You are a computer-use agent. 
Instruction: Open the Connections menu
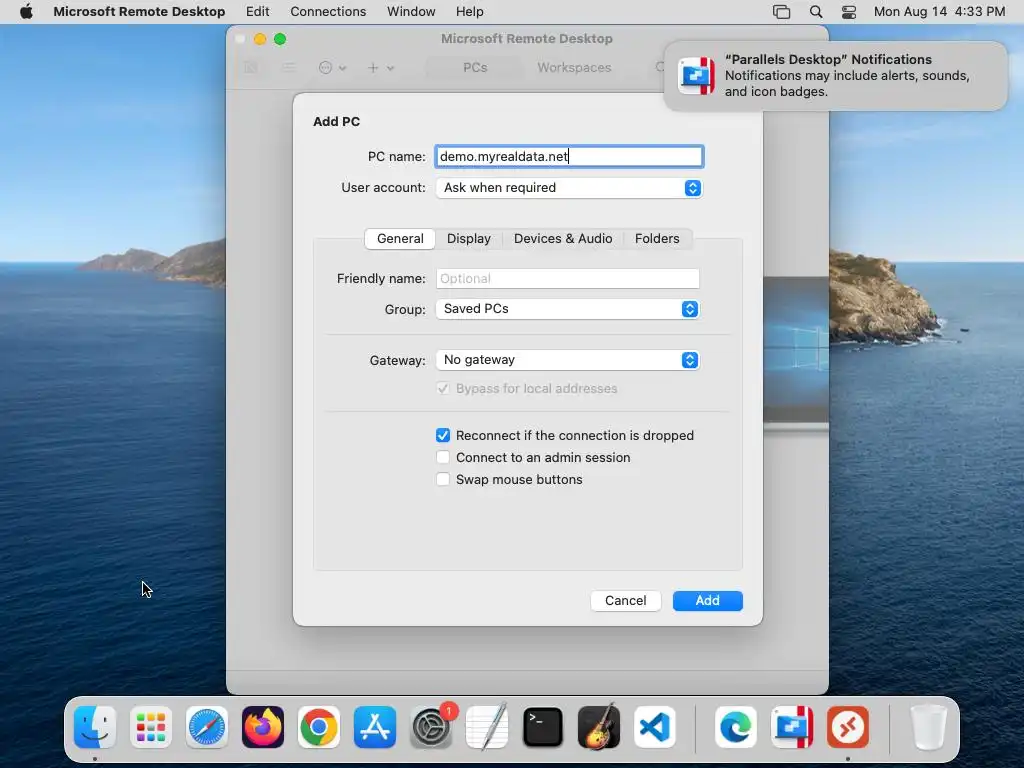tap(328, 12)
